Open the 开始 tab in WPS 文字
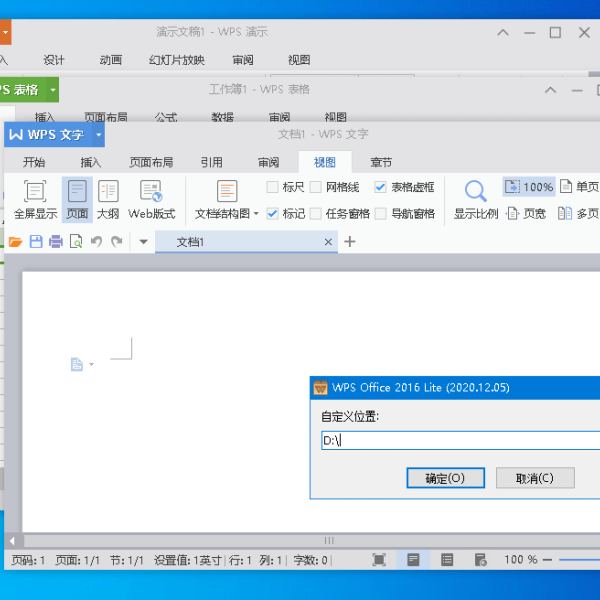The height and width of the screenshot is (600, 600). point(34,162)
